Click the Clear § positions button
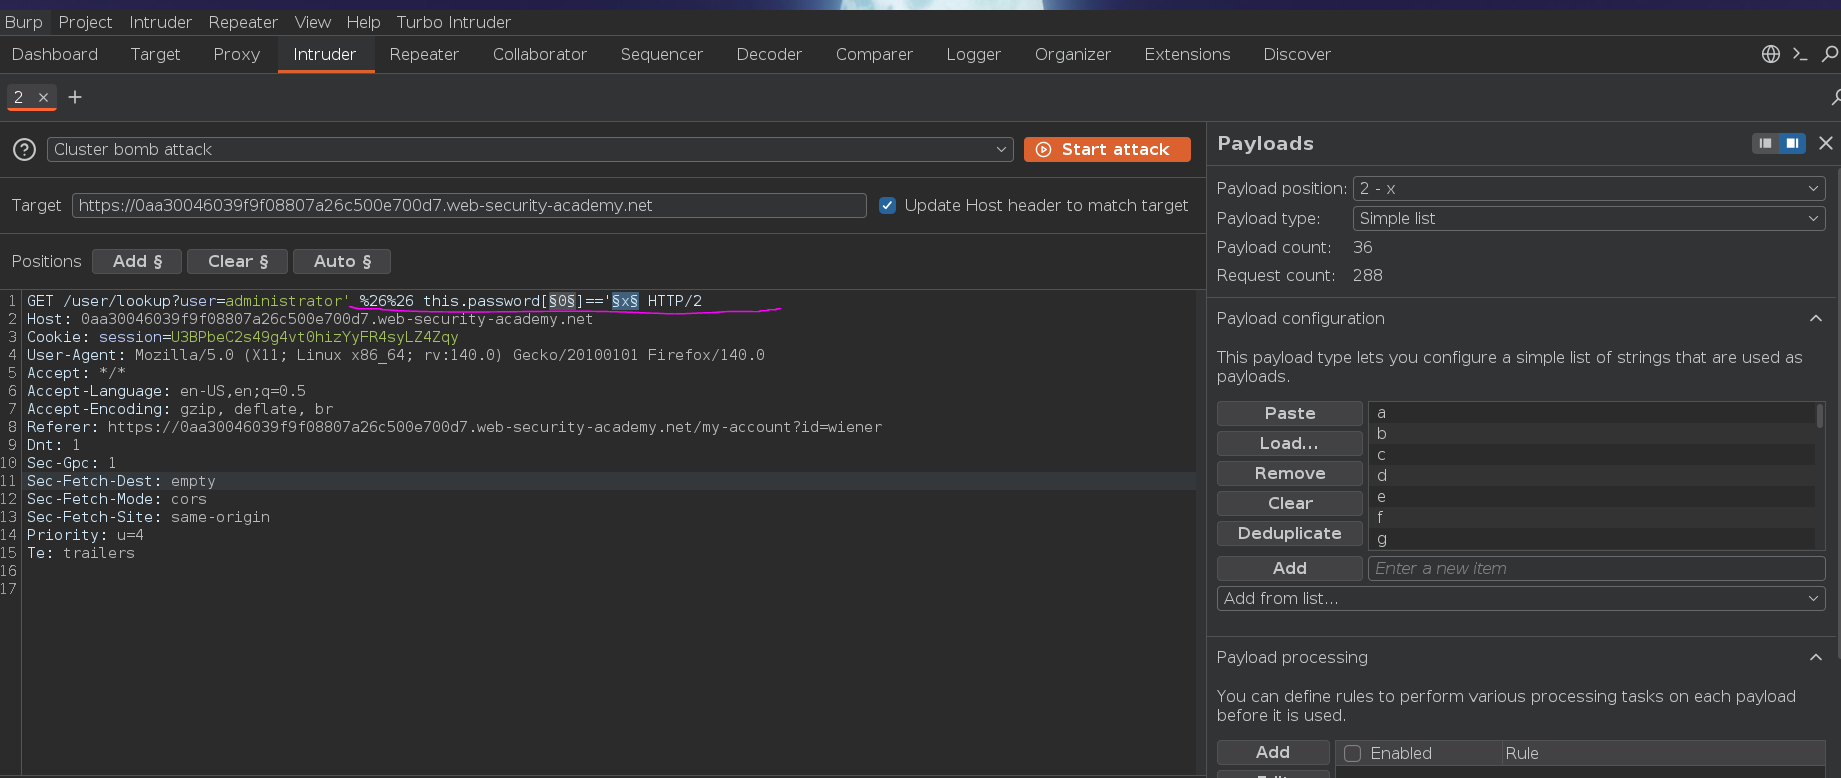1841x778 pixels. point(238,261)
